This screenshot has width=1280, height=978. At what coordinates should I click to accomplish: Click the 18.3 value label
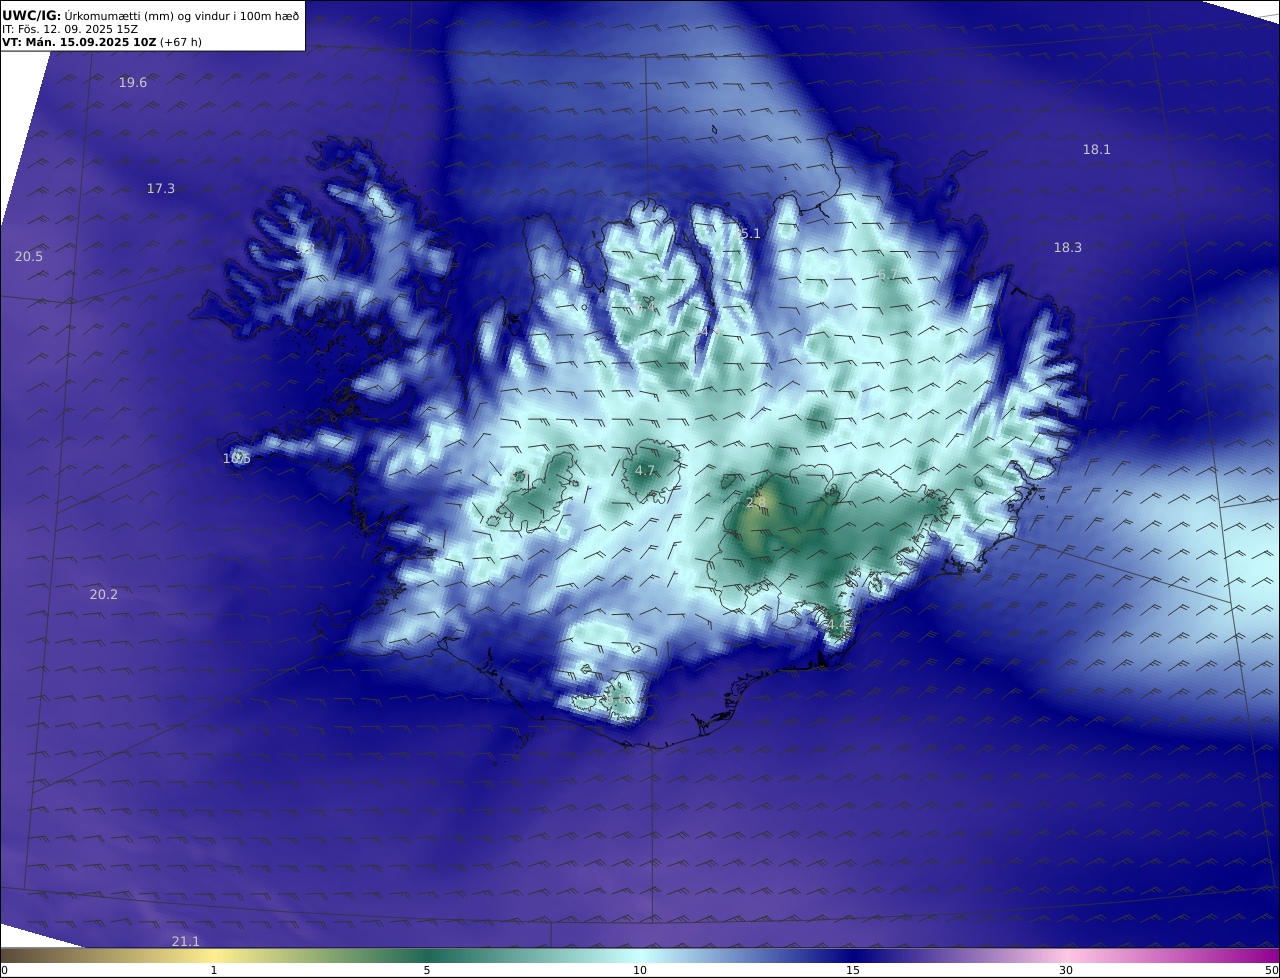tap(1068, 248)
